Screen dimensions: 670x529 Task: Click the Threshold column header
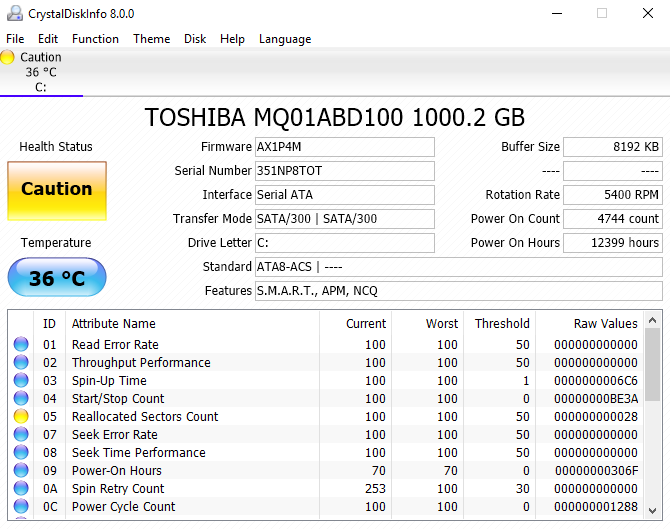500,323
